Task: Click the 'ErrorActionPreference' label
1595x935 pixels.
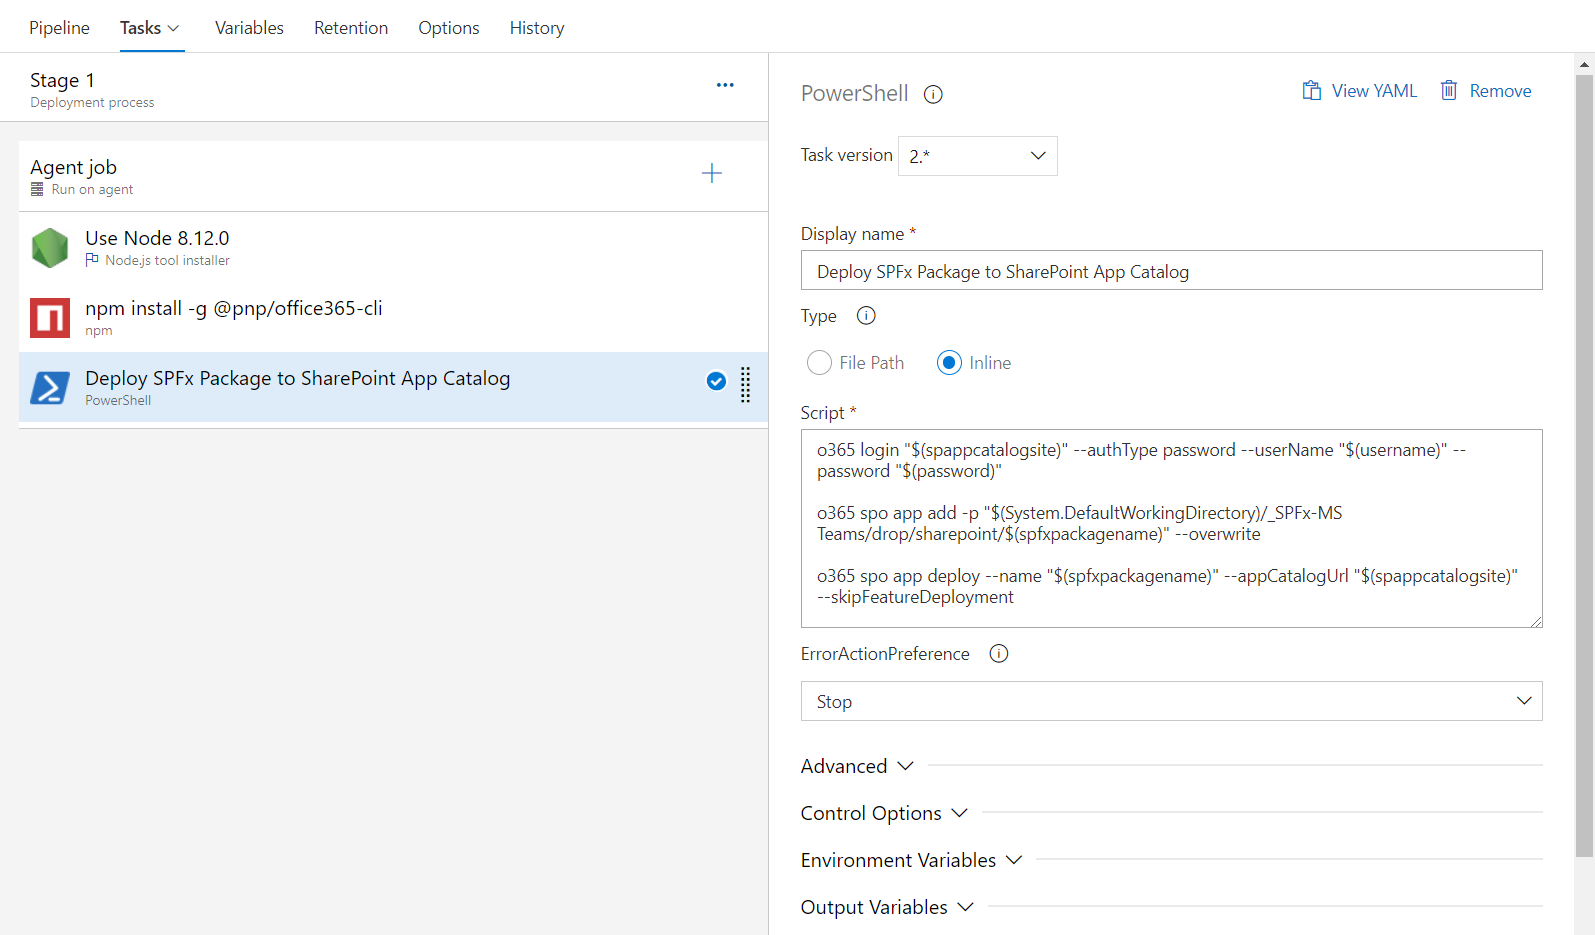Action: 885,654
